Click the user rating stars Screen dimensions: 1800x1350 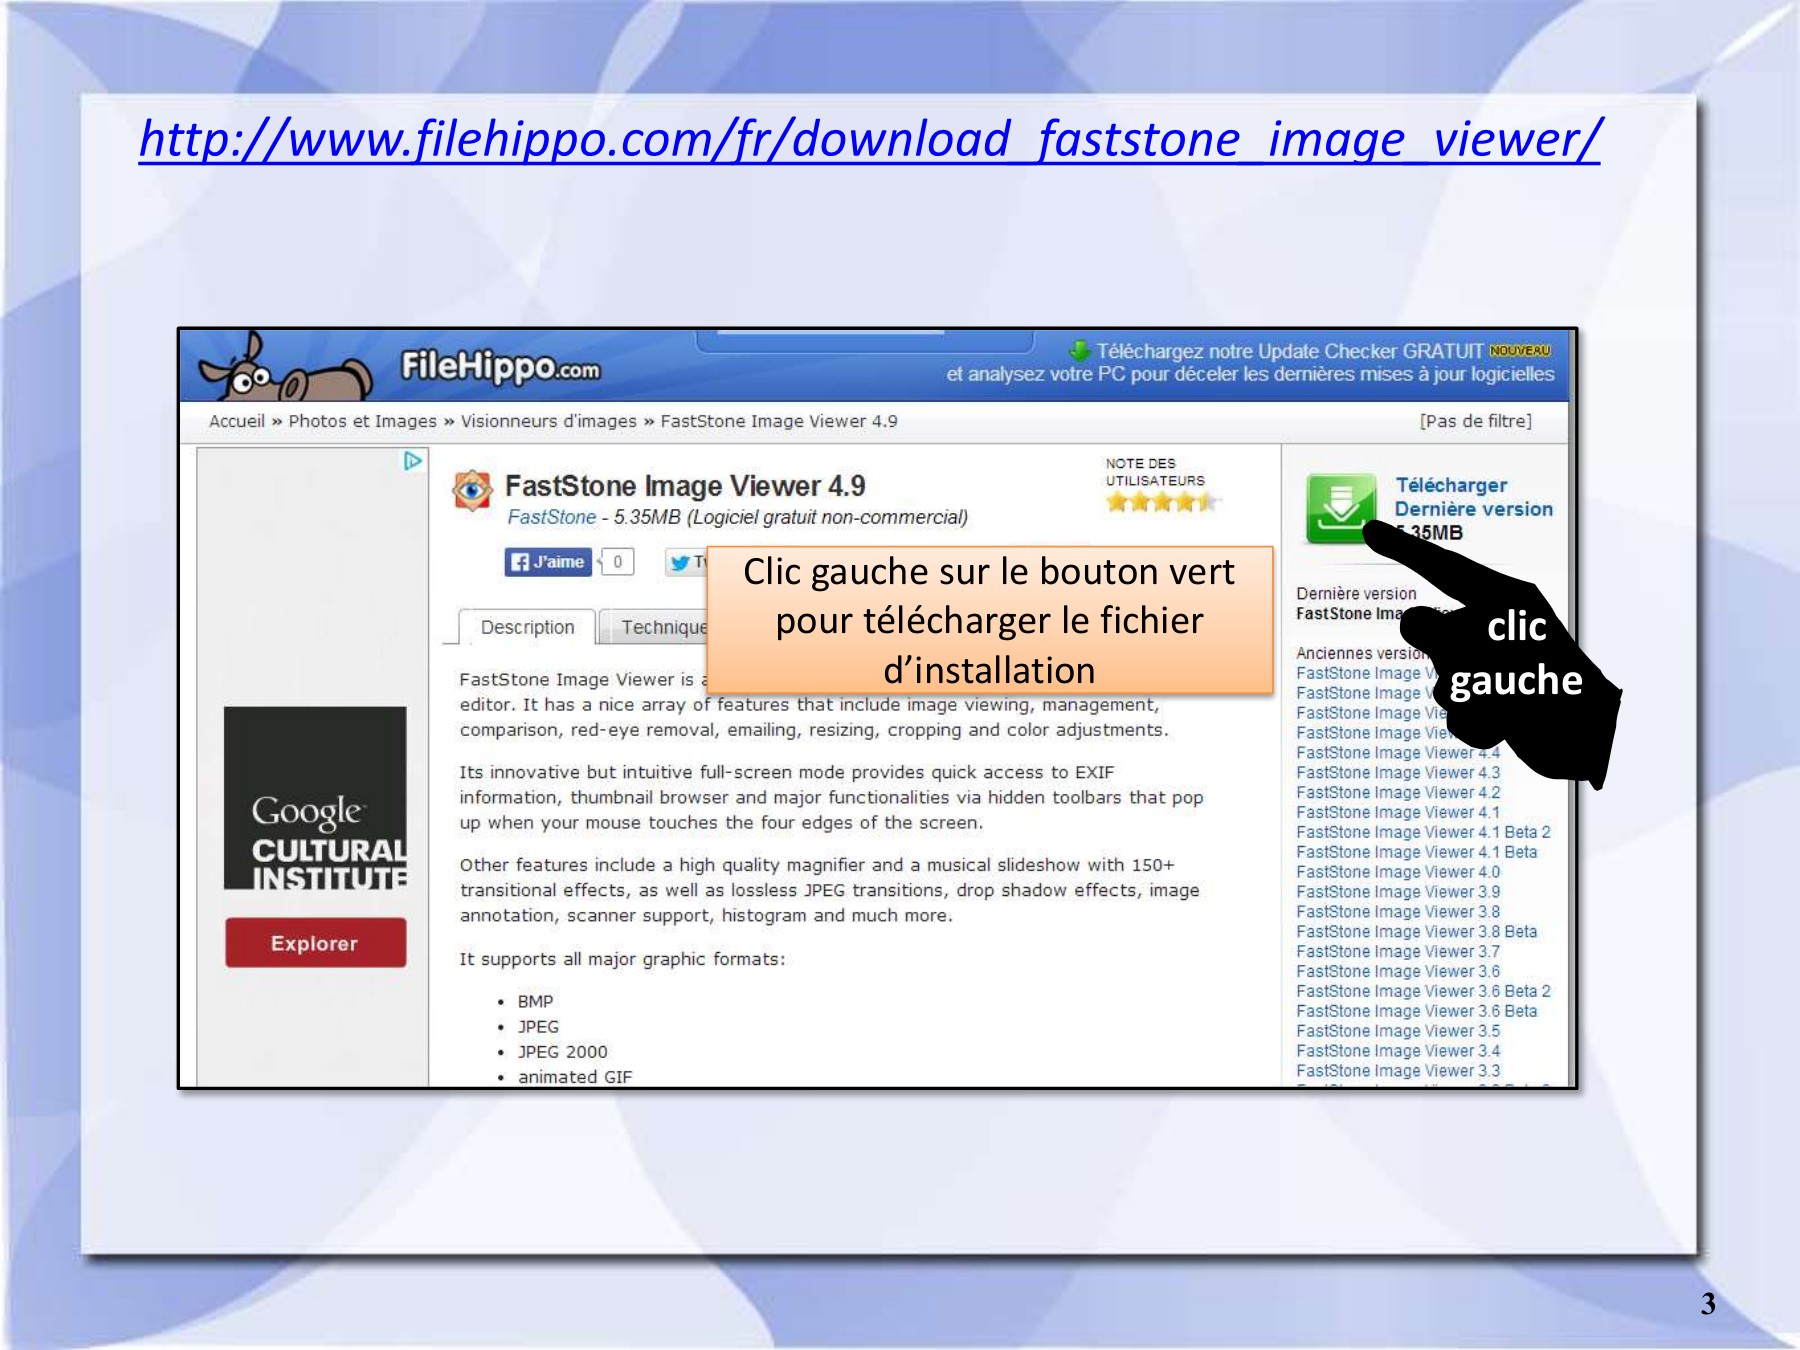coord(1162,502)
